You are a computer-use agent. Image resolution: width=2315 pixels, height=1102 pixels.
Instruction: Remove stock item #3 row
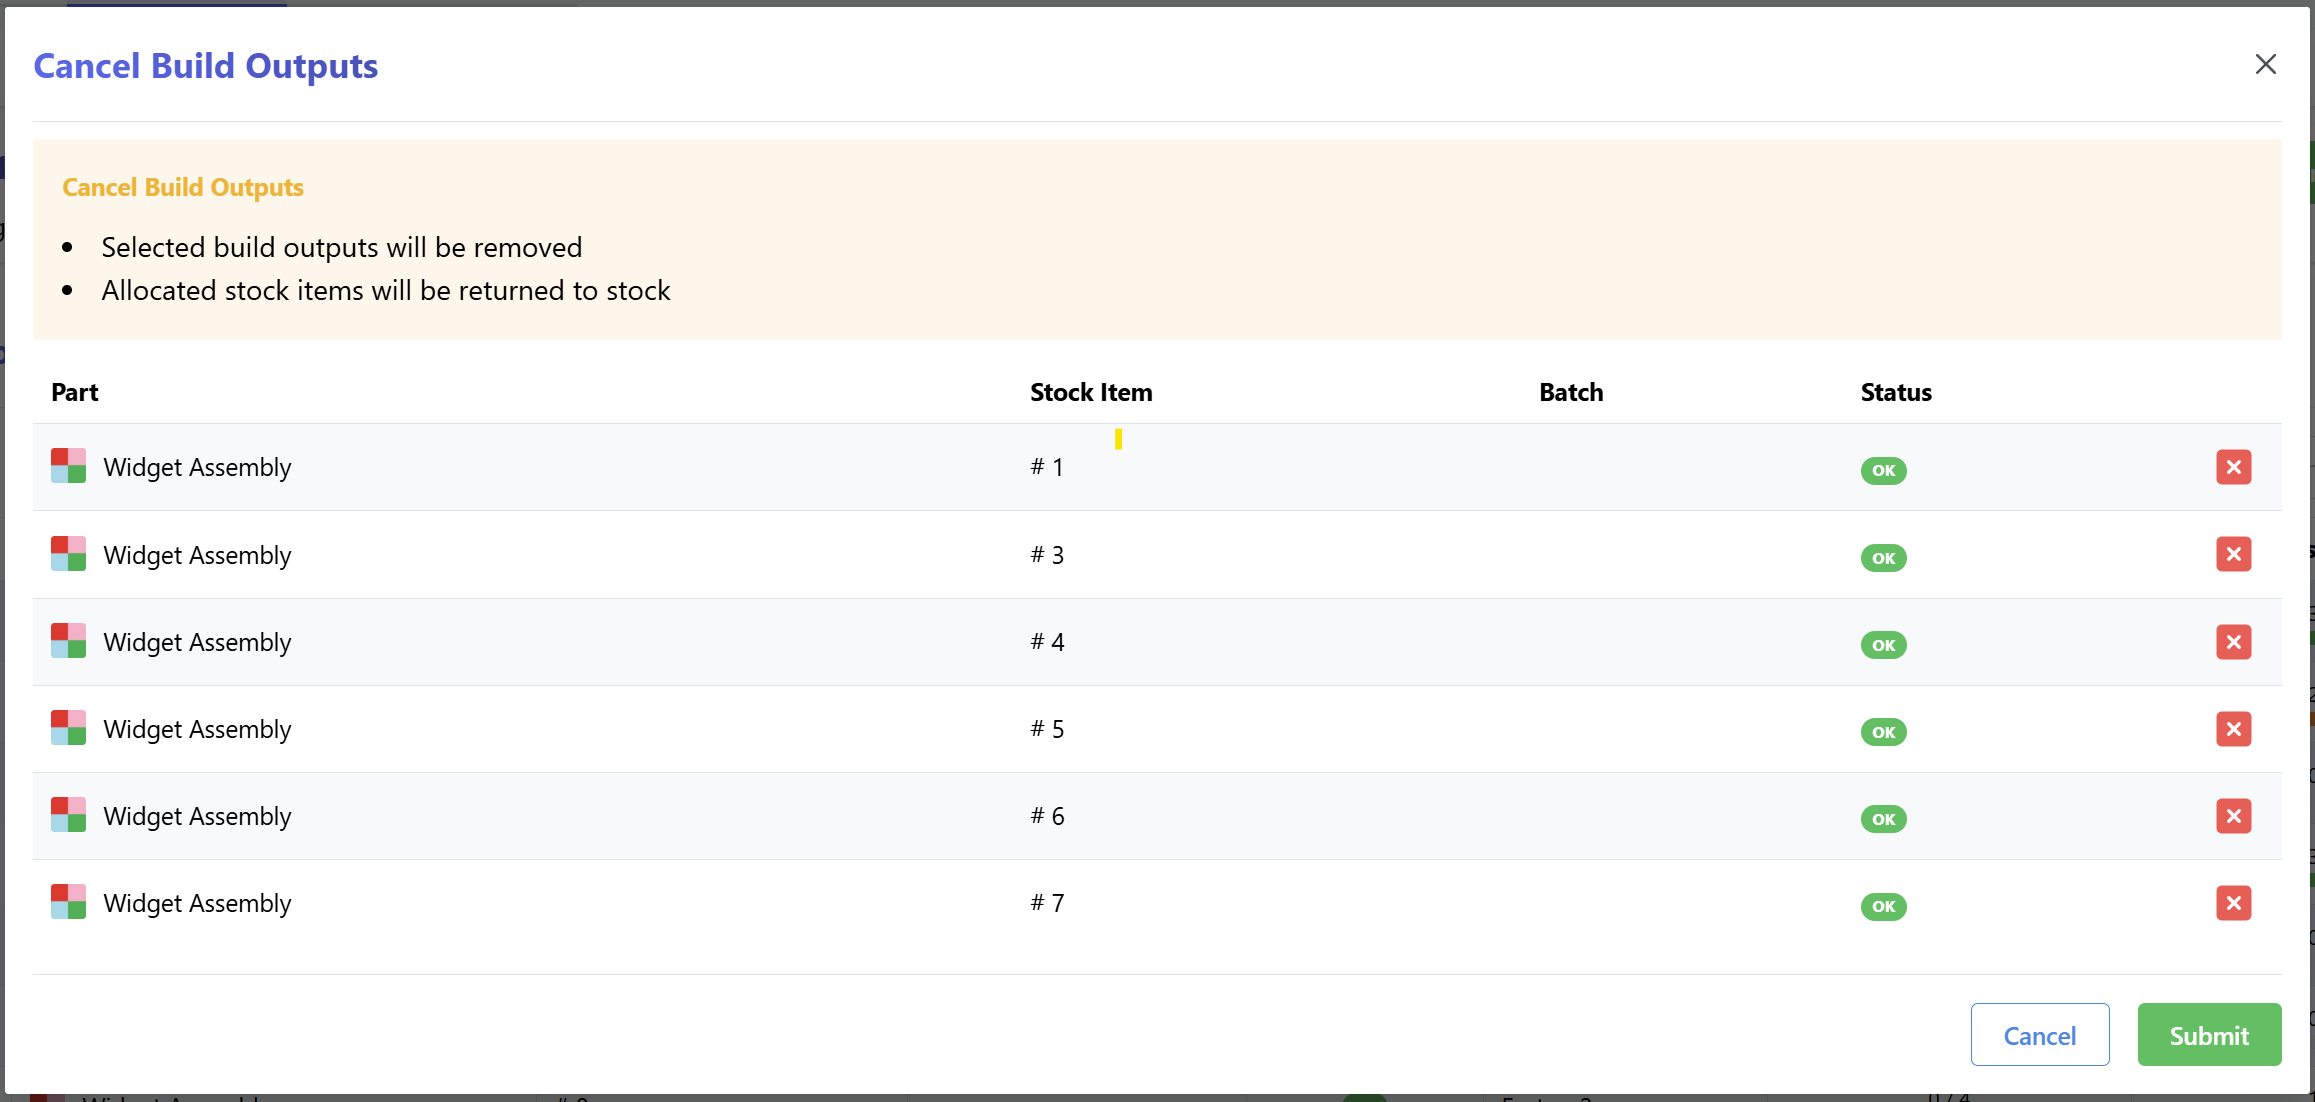pyautogui.click(x=2233, y=554)
